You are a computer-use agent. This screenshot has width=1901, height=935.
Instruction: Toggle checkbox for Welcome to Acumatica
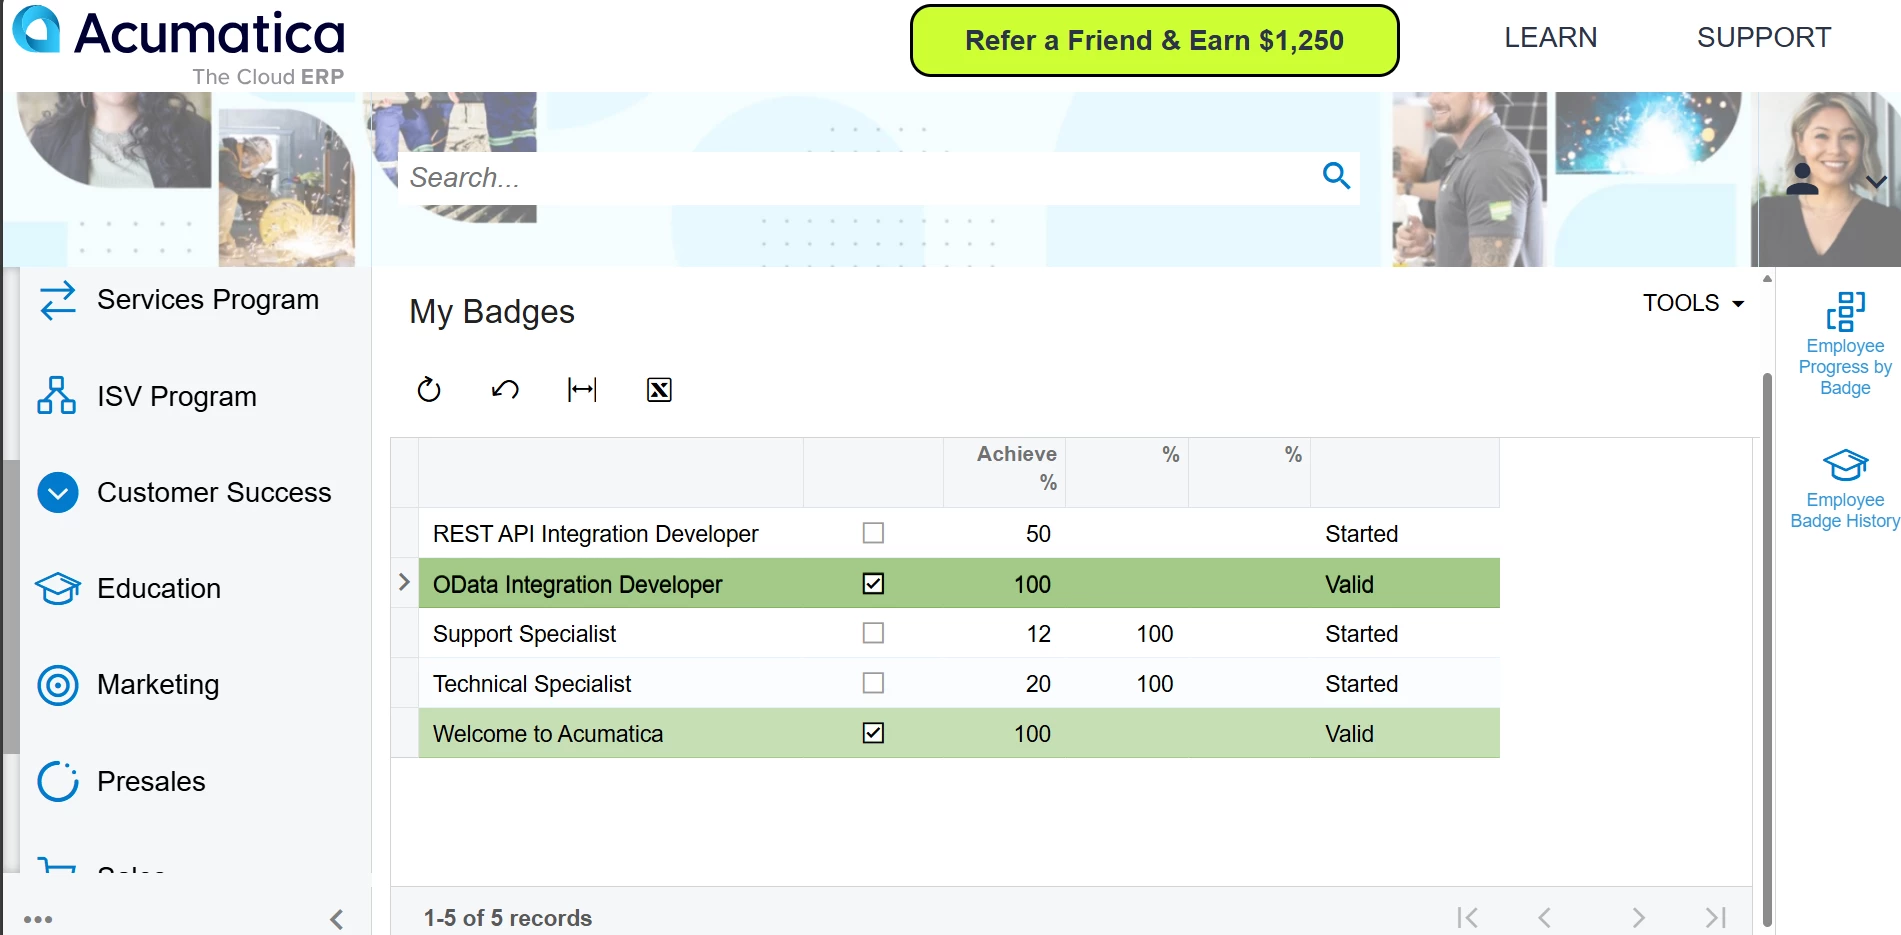click(873, 733)
